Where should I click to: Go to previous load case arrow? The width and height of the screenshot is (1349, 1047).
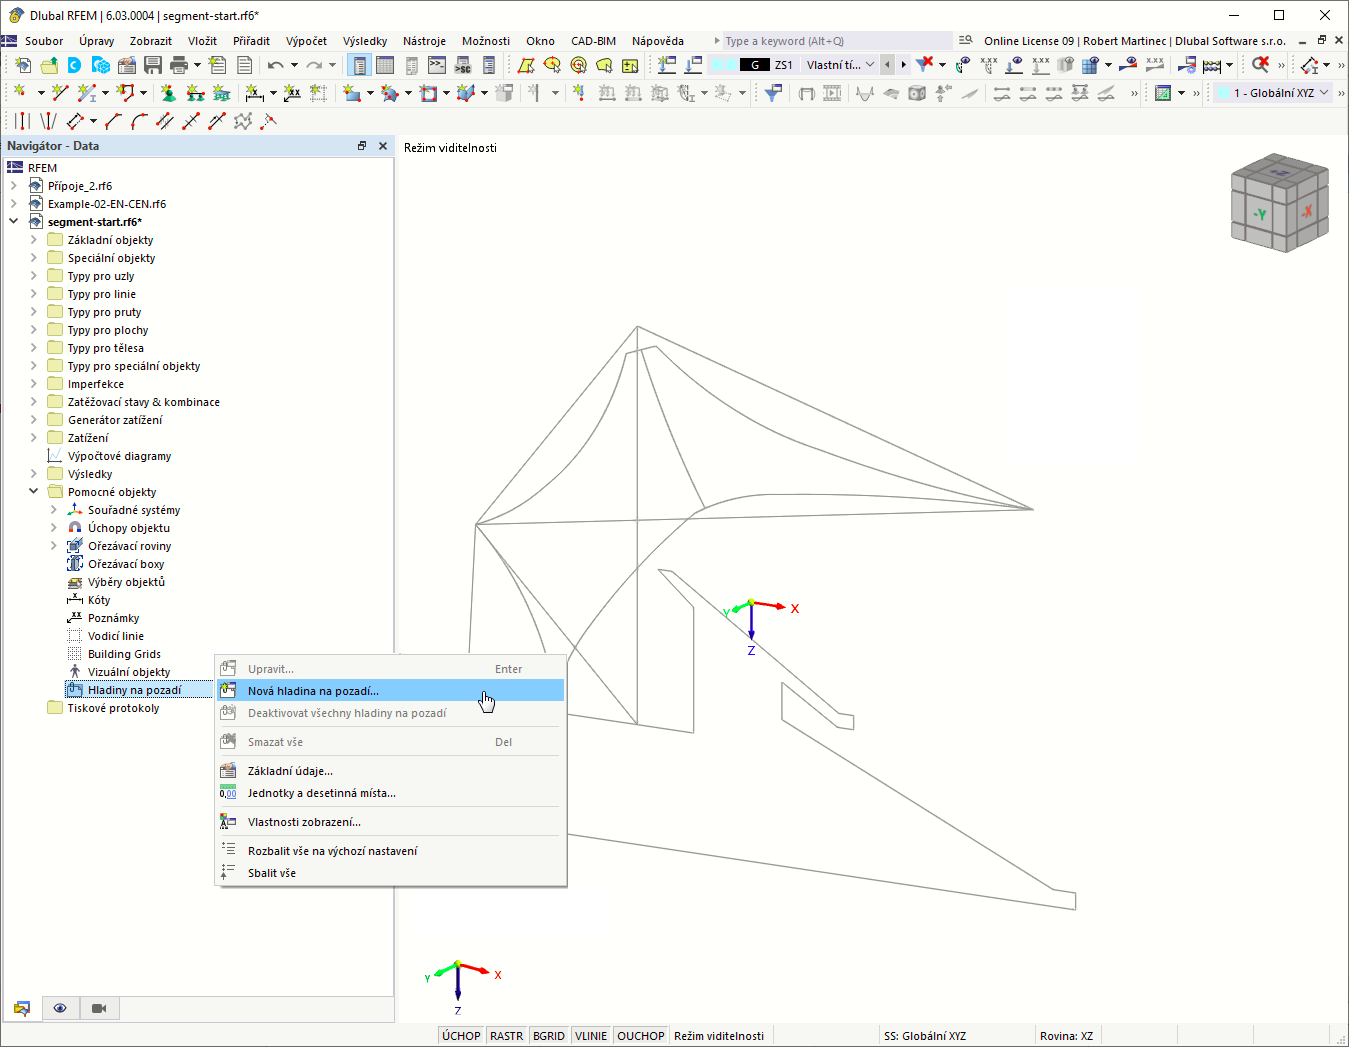pyautogui.click(x=887, y=65)
